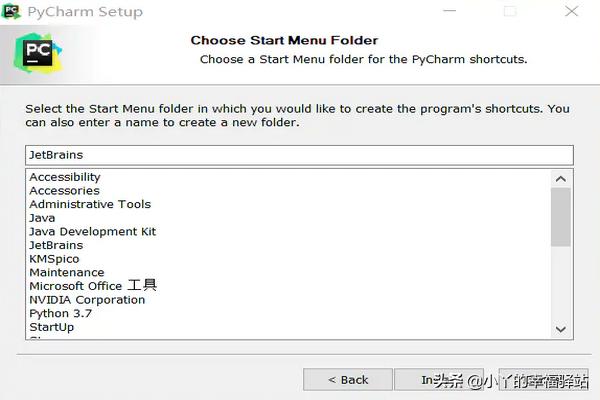
Task: Click the folder list scroll up arrow
Action: (561, 178)
